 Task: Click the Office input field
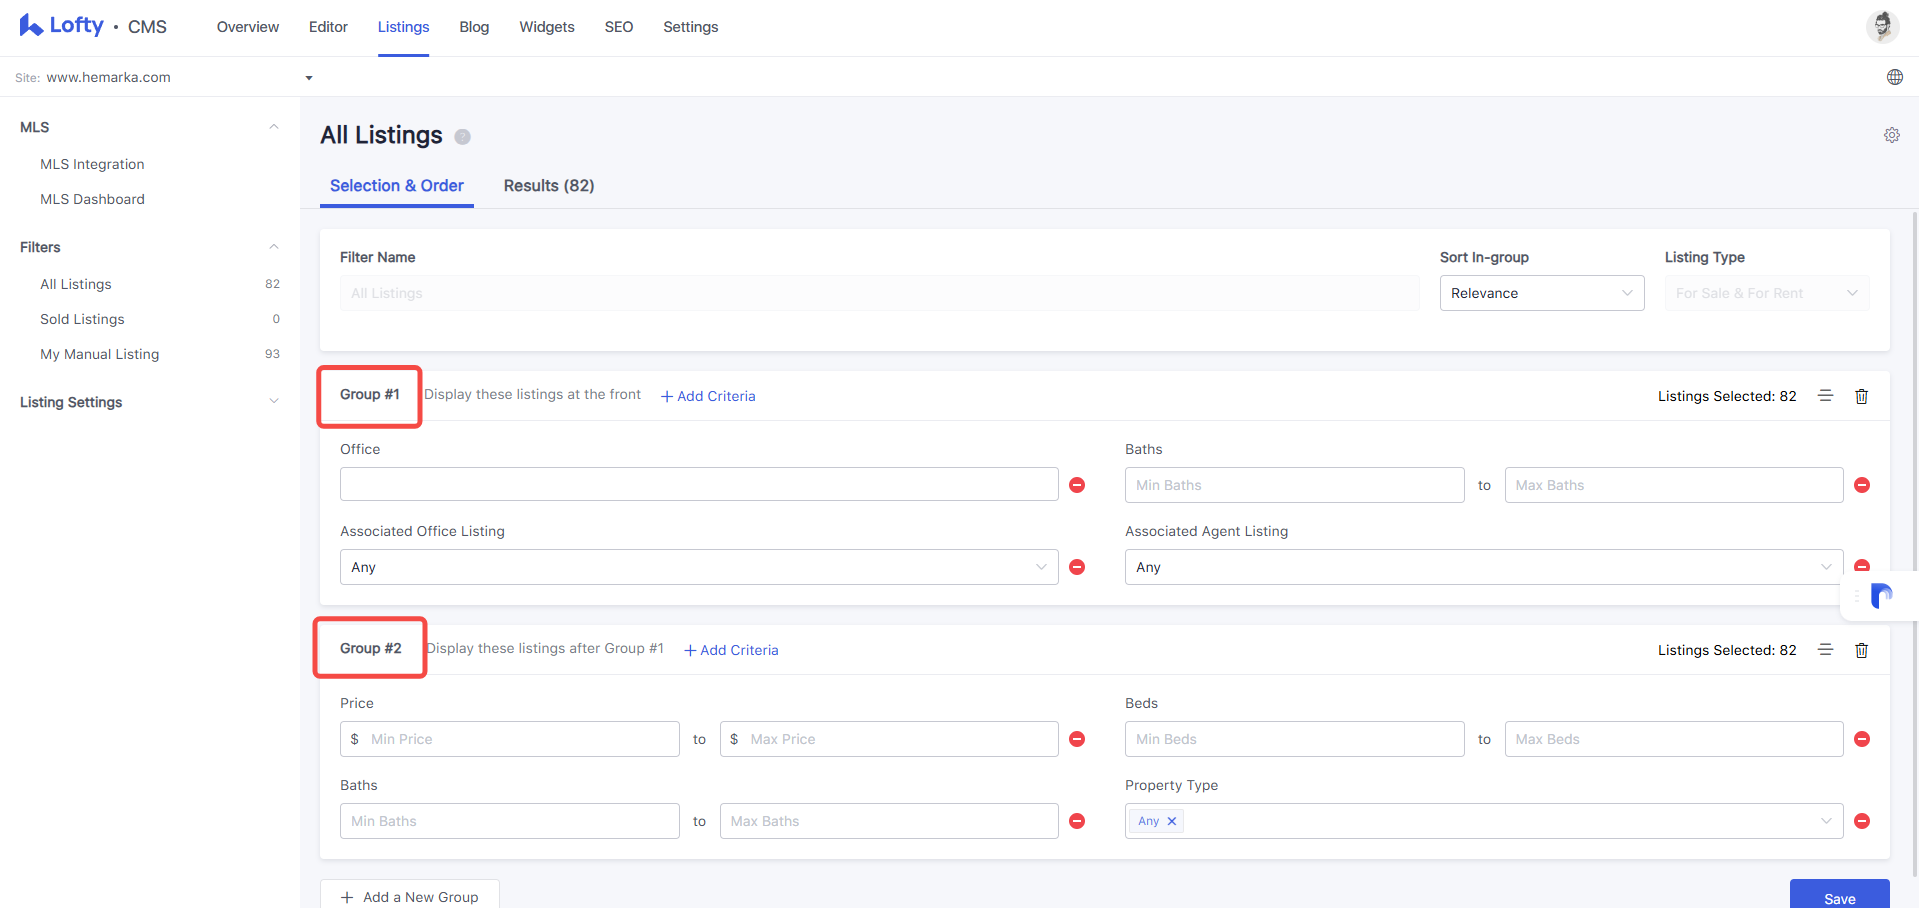point(699,484)
